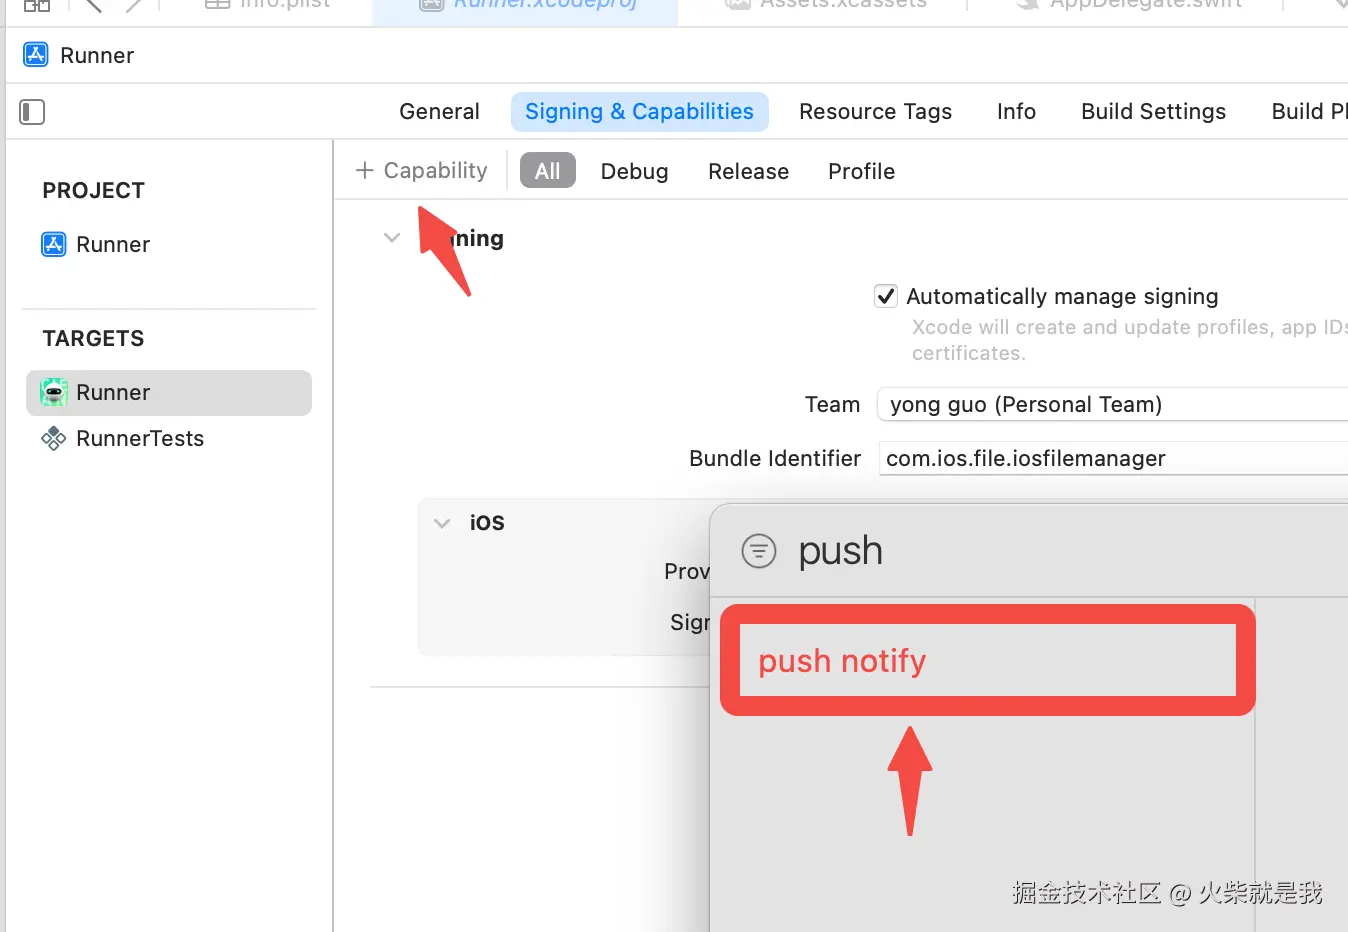This screenshot has width=1348, height=932.
Task: Select the Profile configuration filter
Action: pos(861,171)
